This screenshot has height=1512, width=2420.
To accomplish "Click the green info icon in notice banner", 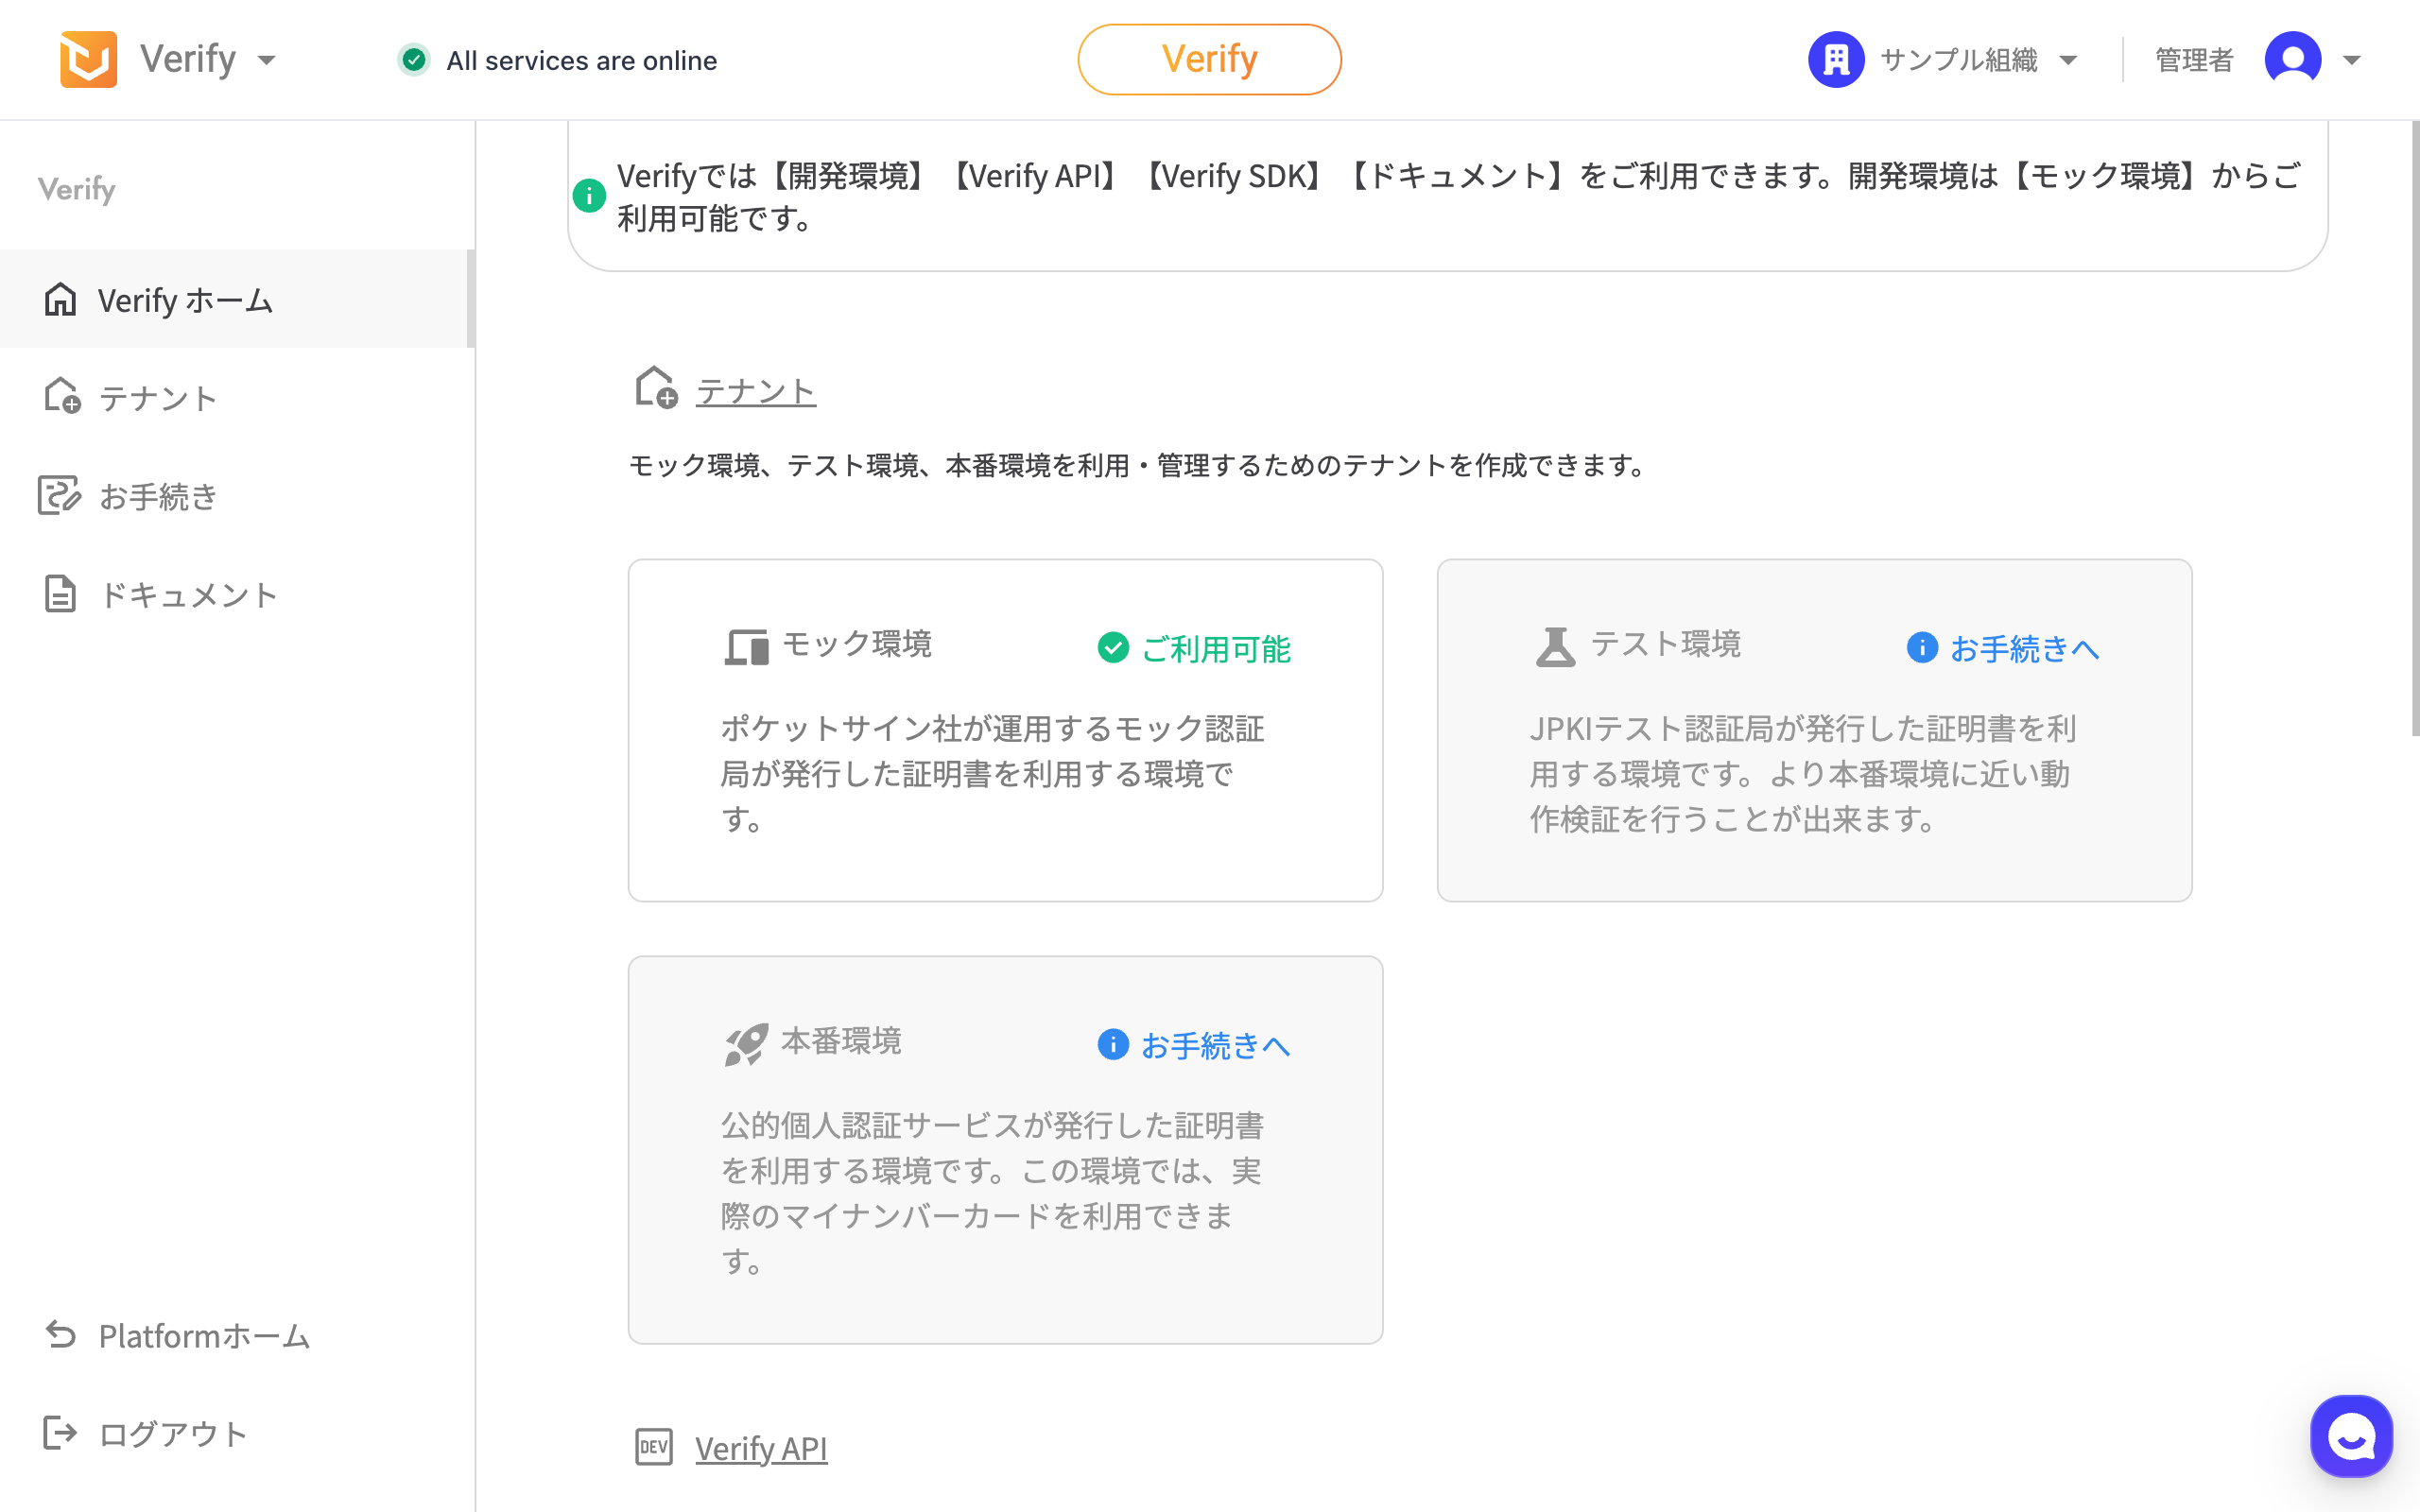I will 589,196.
